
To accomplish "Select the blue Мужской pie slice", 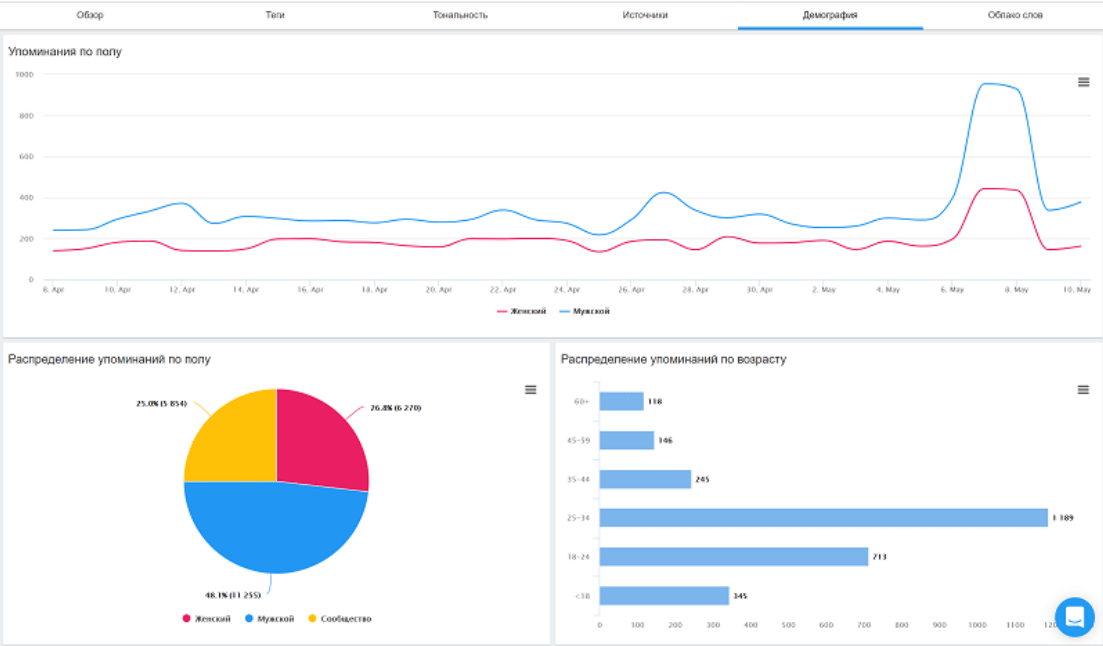I will coord(275,530).
